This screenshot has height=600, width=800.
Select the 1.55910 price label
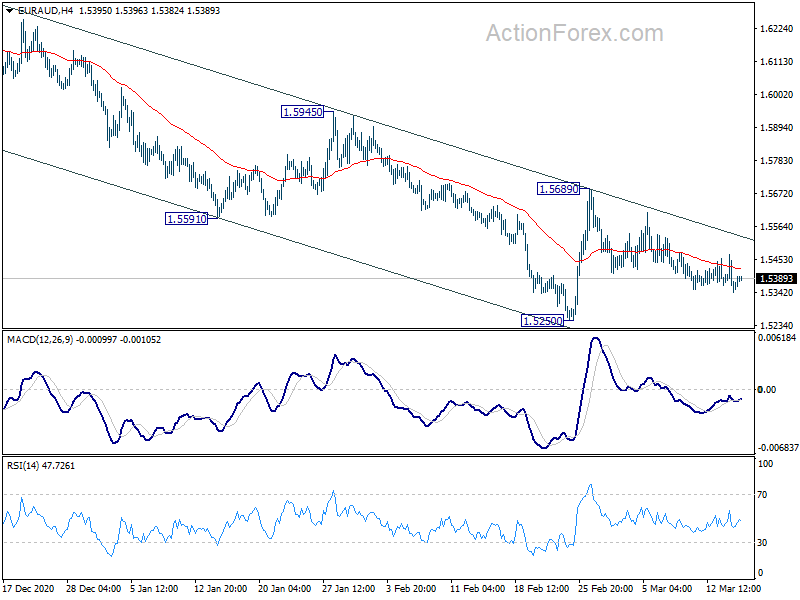point(187,219)
